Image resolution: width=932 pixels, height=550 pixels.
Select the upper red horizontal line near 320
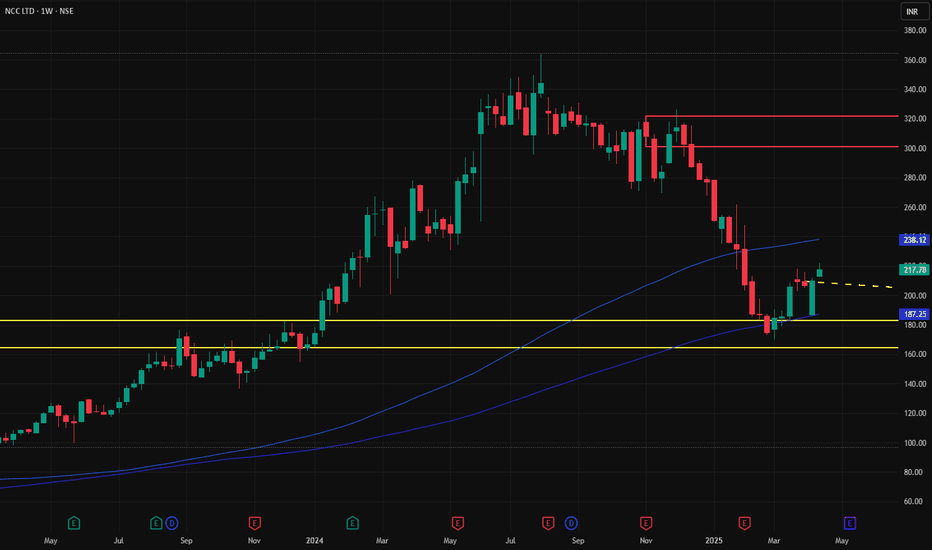coord(773,116)
